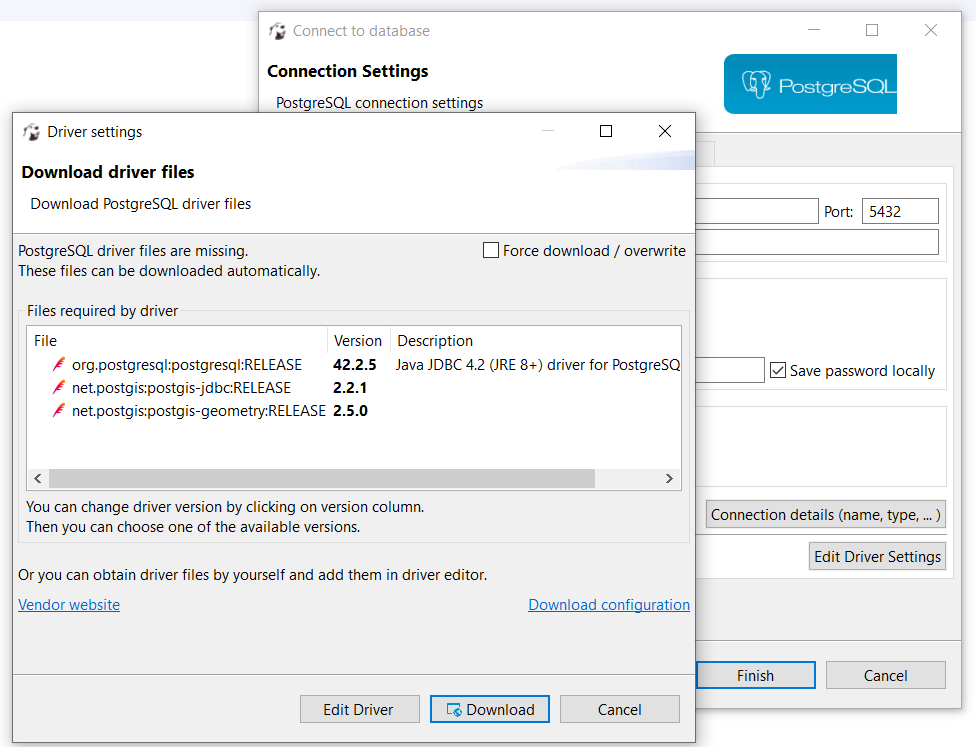Change version 42.2.5 of postgresql driver
This screenshot has height=747, width=976.
[355, 365]
